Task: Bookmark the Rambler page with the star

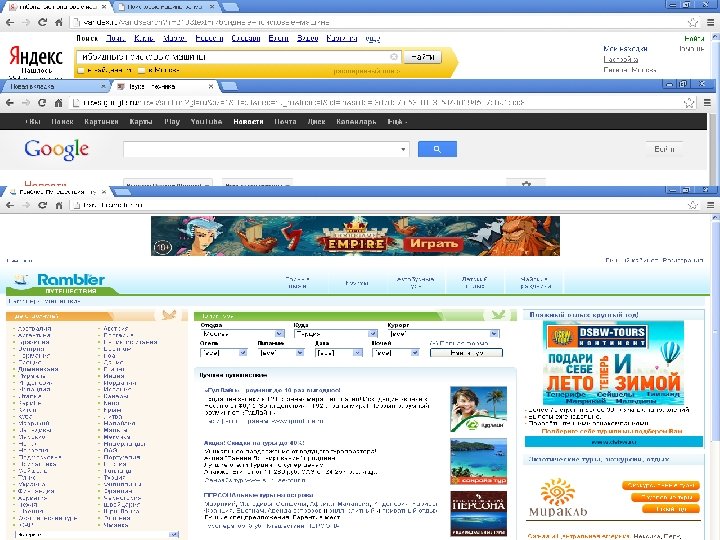Action: 692,205
